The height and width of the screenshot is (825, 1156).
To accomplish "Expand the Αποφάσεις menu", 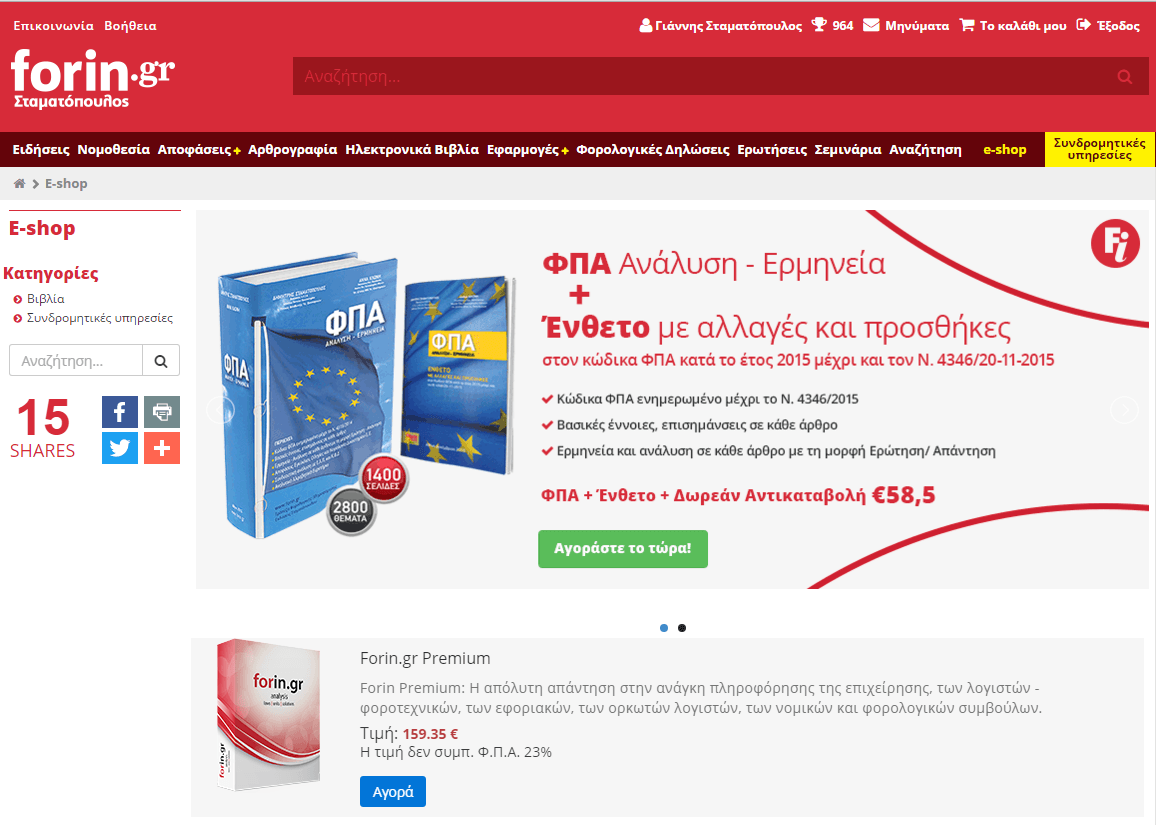I will (199, 150).
